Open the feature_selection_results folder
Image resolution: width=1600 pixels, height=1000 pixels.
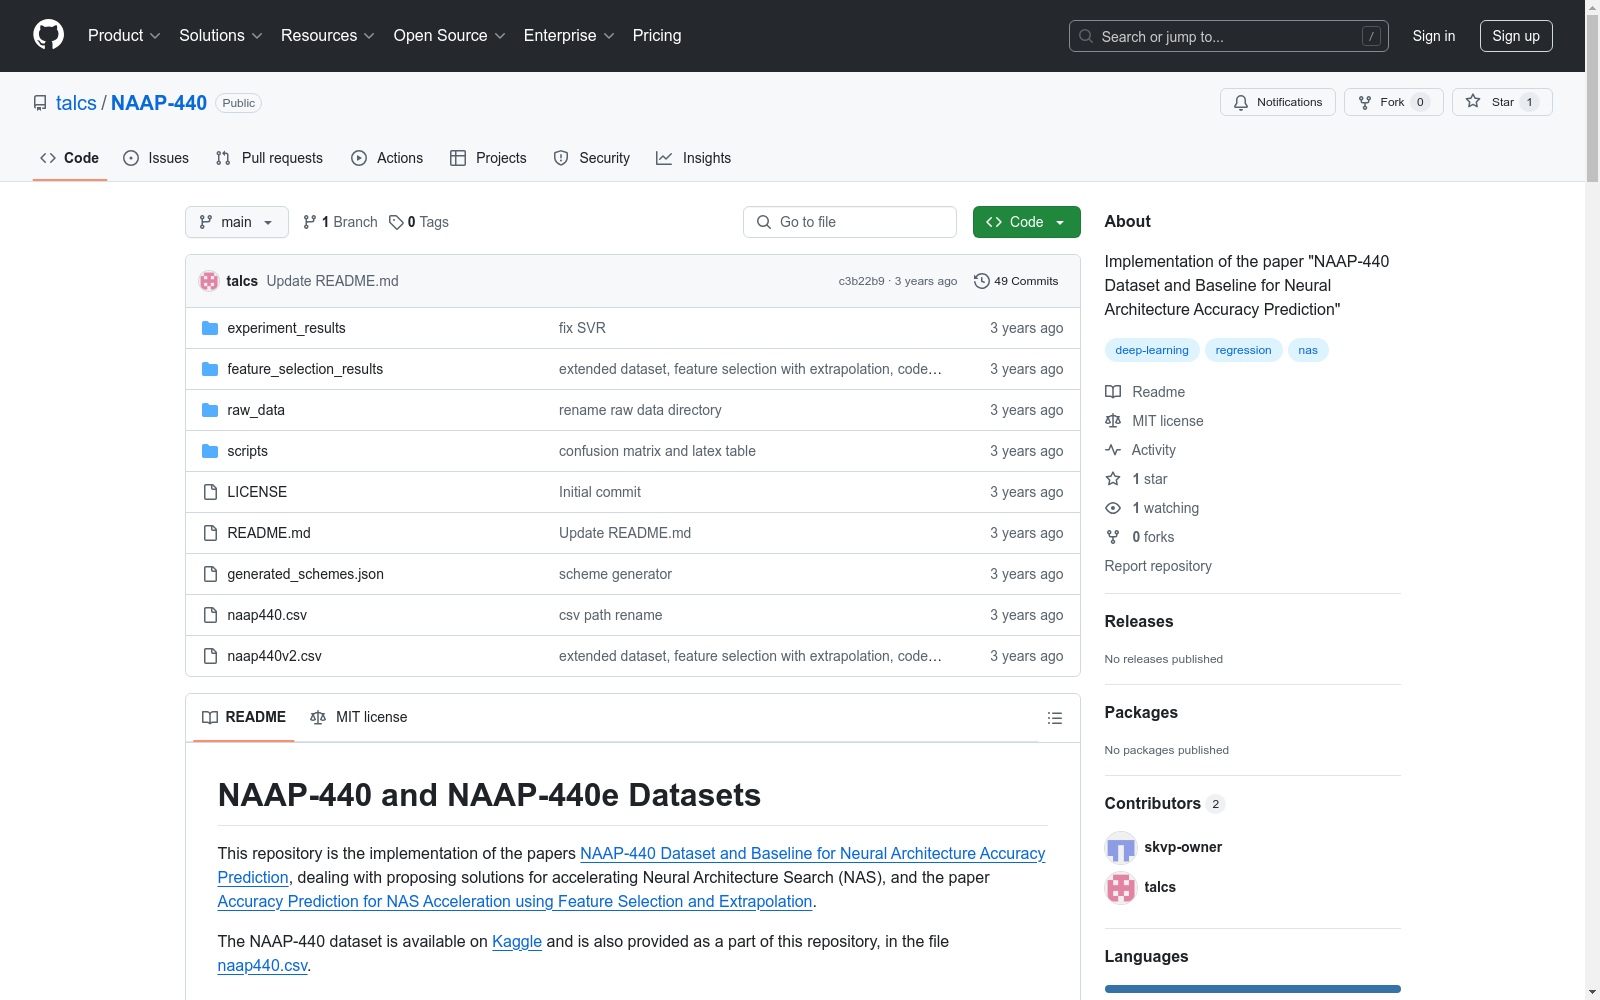(305, 369)
